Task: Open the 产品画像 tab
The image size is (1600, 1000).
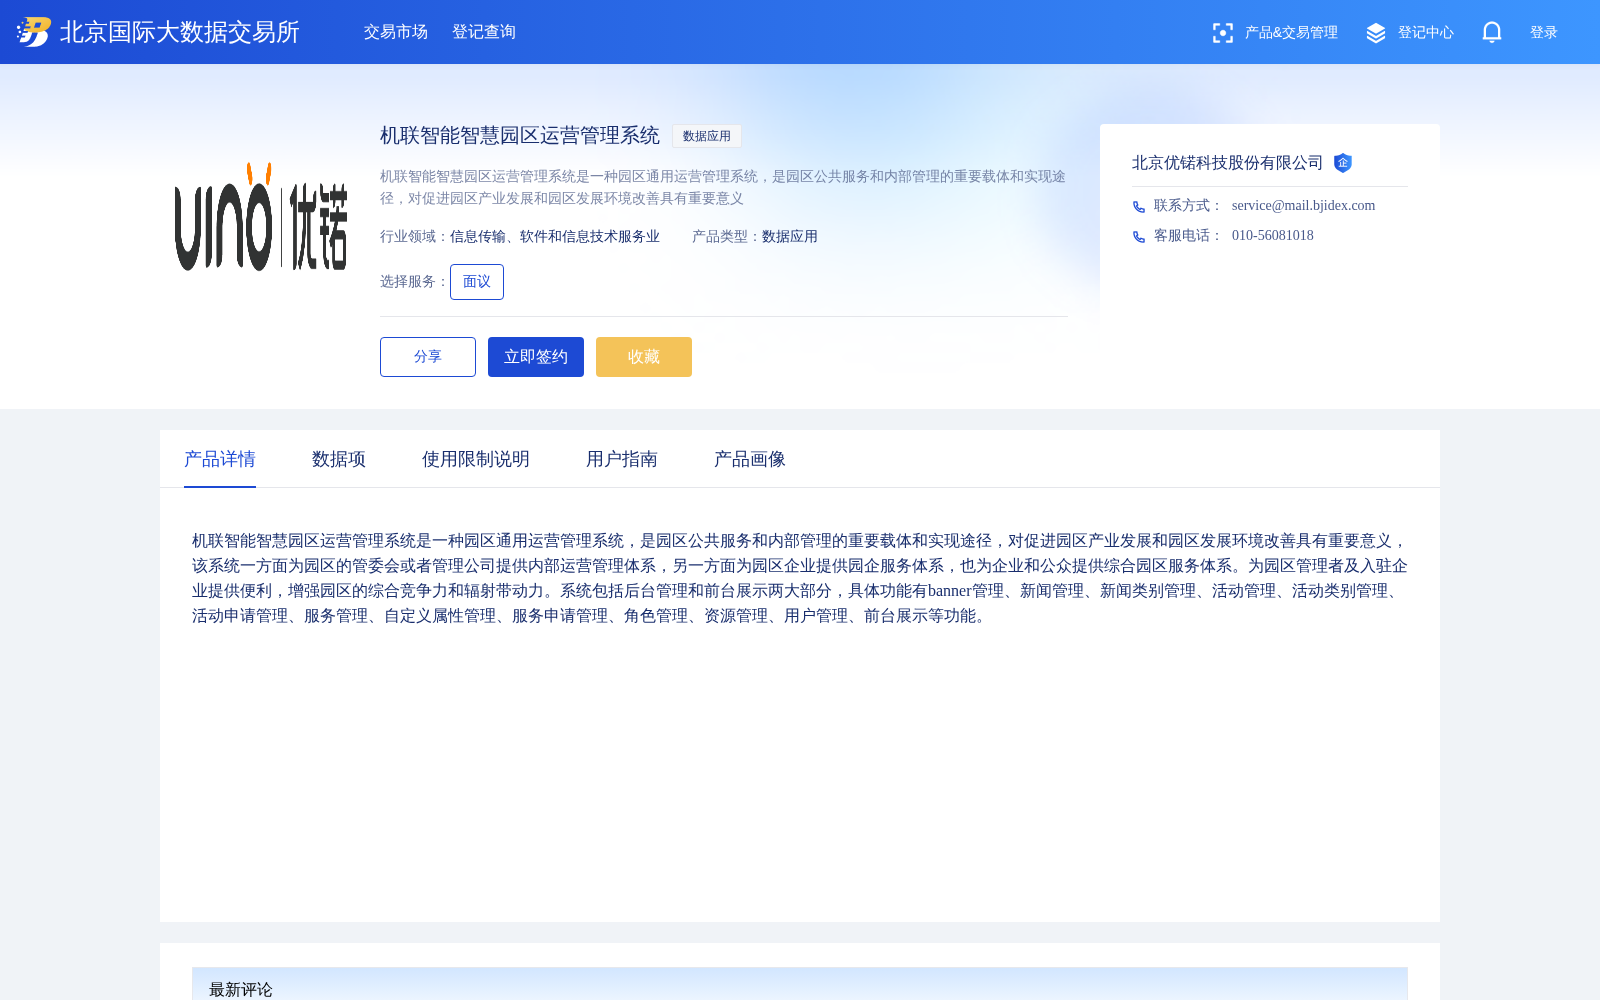Action: click(x=750, y=459)
